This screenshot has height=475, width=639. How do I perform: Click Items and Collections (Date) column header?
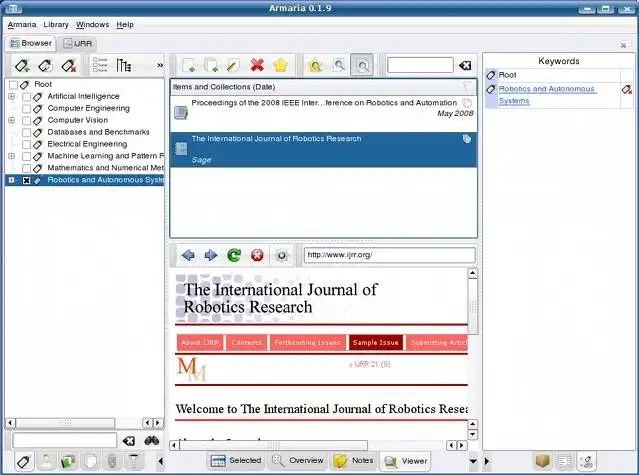pyautogui.click(x=324, y=87)
